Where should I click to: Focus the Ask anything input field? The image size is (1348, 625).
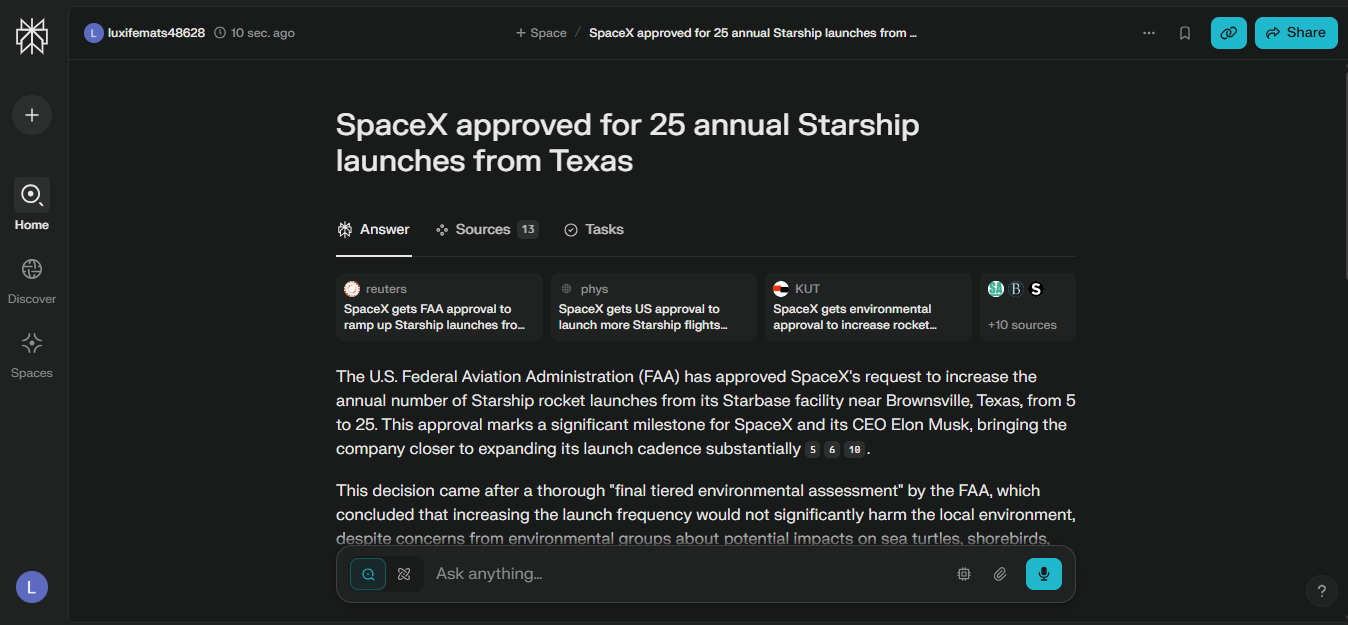tap(686, 574)
